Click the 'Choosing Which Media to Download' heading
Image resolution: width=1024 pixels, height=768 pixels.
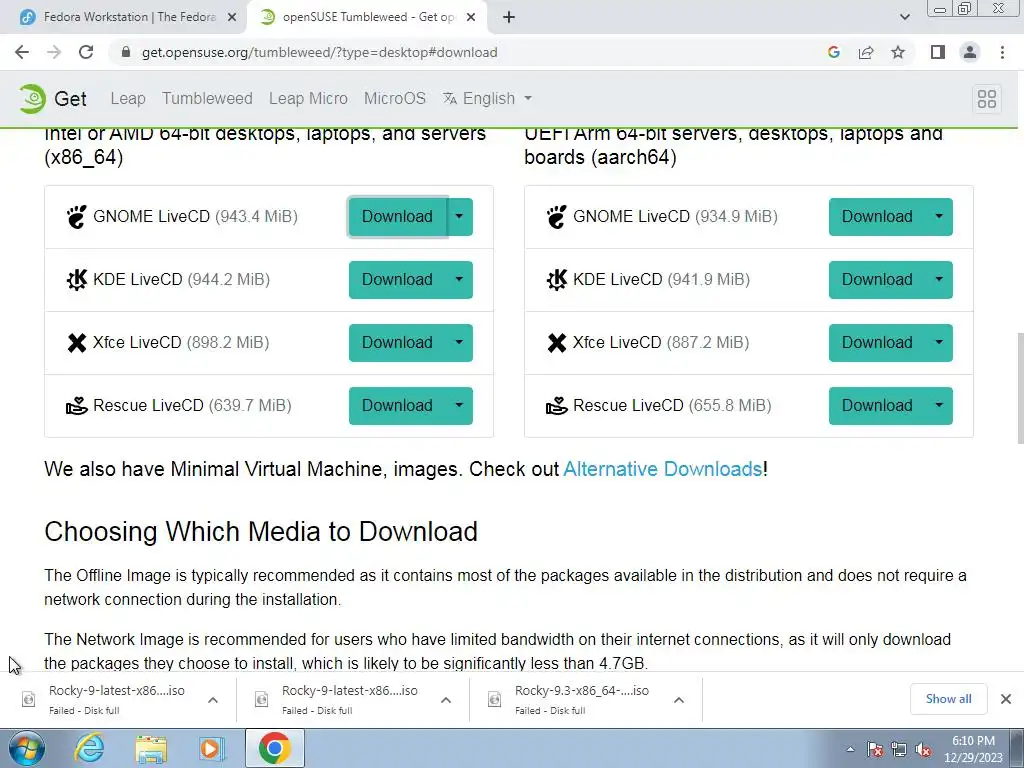[x=261, y=532]
